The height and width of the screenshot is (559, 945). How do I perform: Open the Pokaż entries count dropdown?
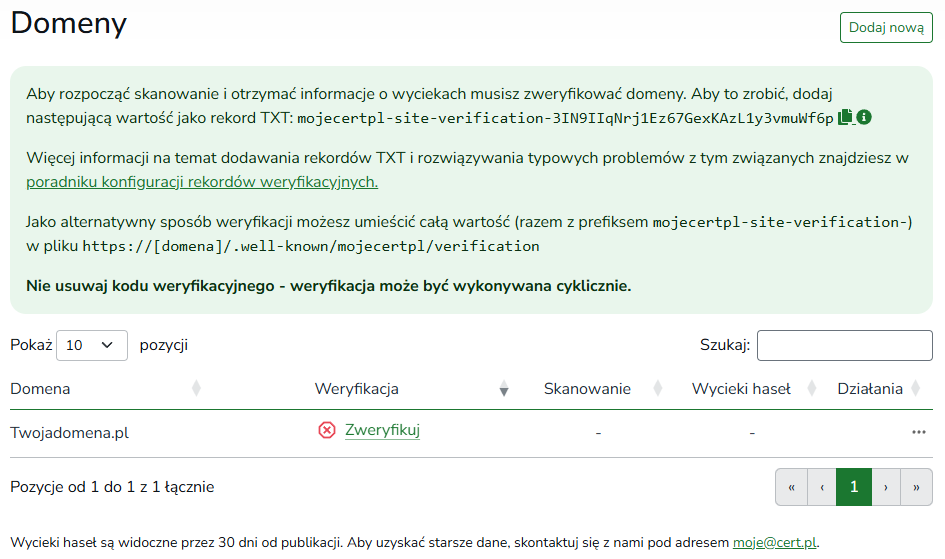pyautogui.click(x=92, y=345)
